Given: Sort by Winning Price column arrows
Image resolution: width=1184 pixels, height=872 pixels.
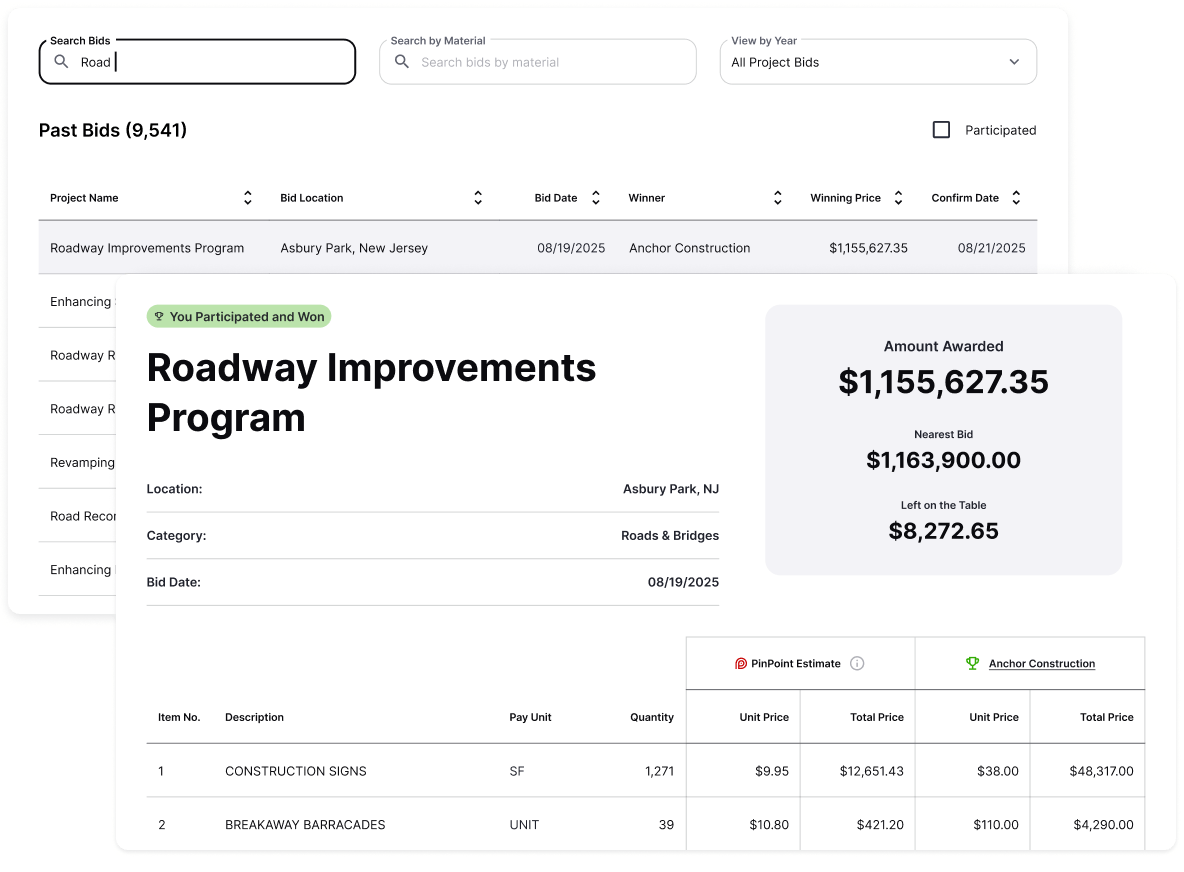Looking at the screenshot, I should click(x=898, y=198).
